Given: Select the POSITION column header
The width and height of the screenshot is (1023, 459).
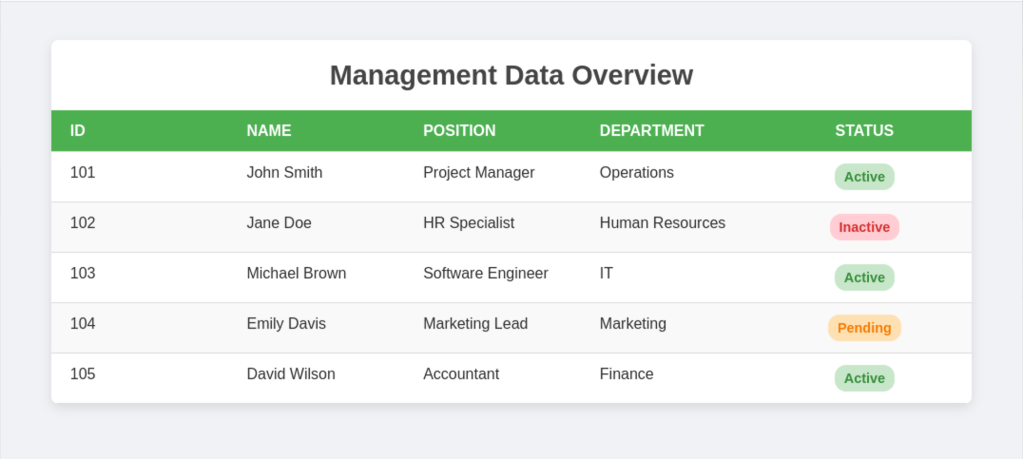Looking at the screenshot, I should (459, 131).
